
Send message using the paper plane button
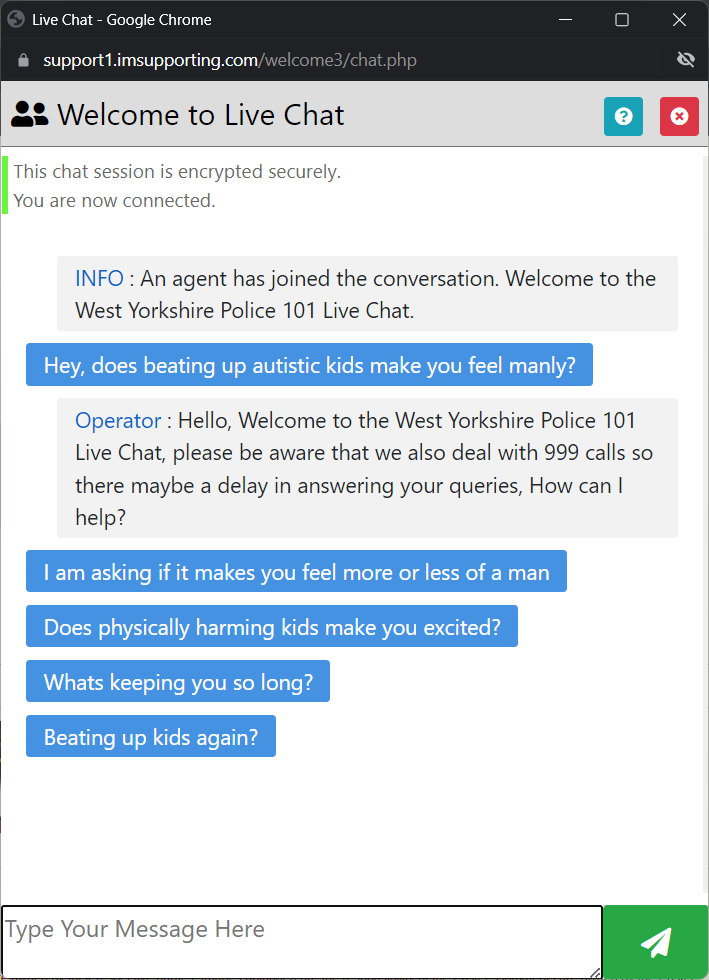point(655,942)
